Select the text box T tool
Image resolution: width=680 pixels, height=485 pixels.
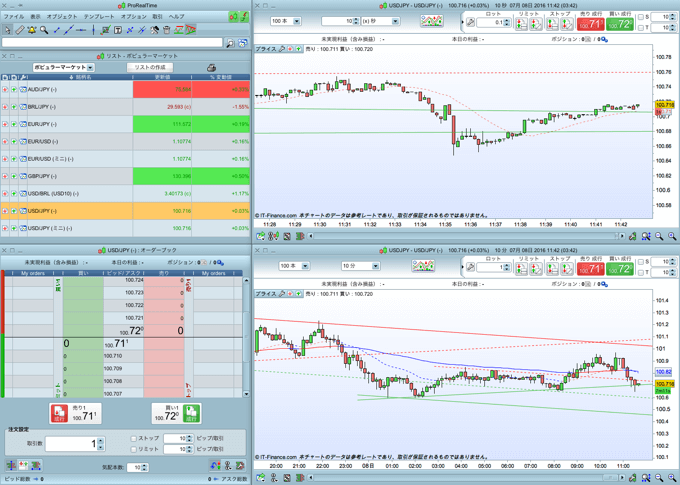118,30
